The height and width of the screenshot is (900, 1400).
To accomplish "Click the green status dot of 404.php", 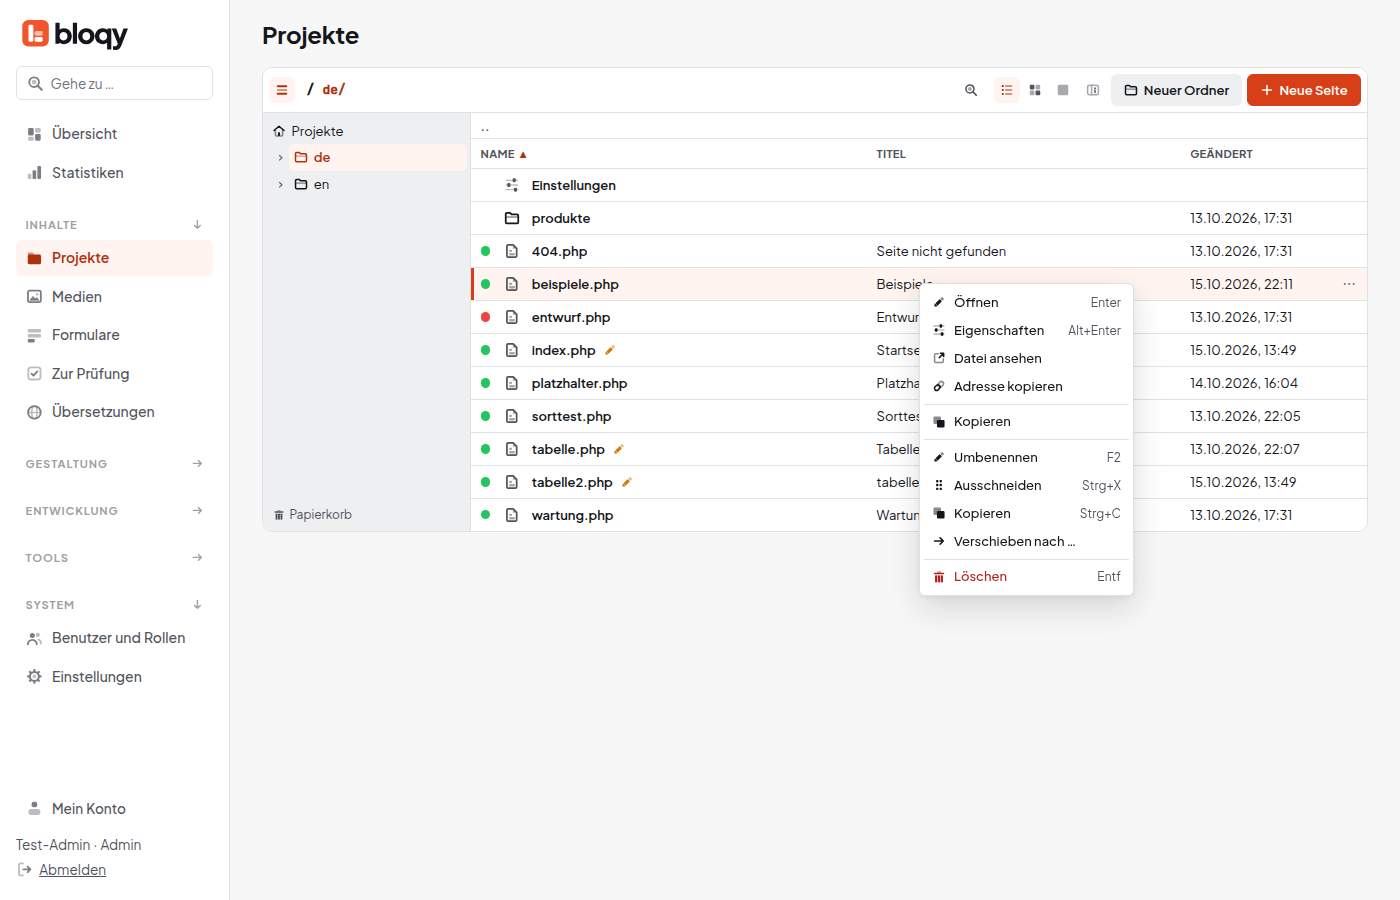I will (x=486, y=251).
